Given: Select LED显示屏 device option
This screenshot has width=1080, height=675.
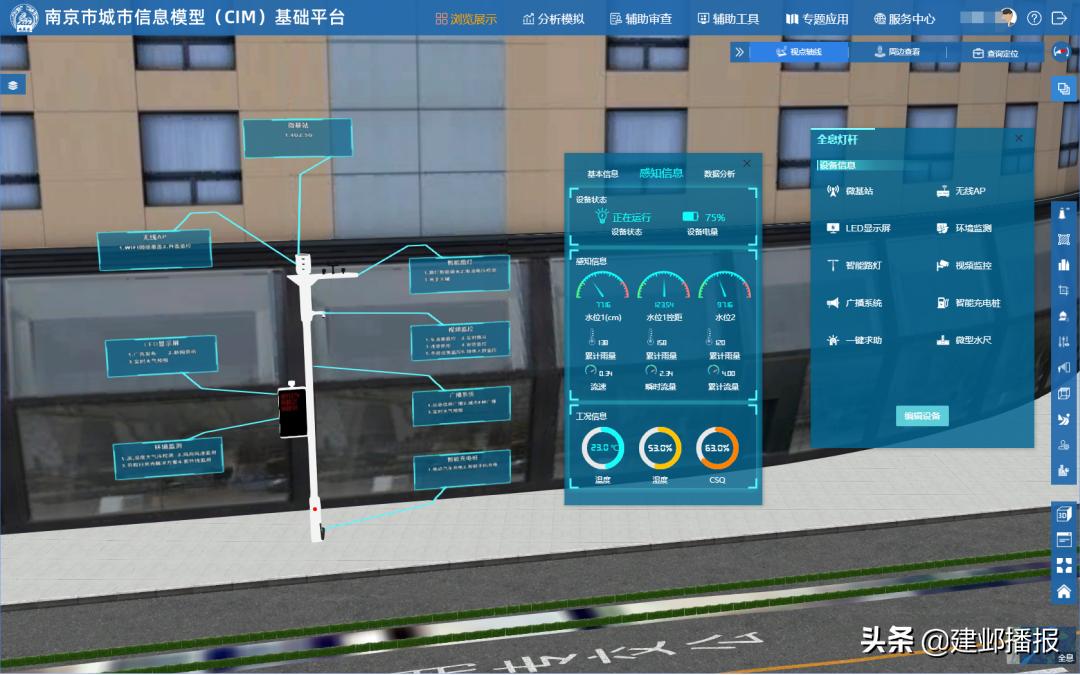Looking at the screenshot, I should (x=858, y=228).
